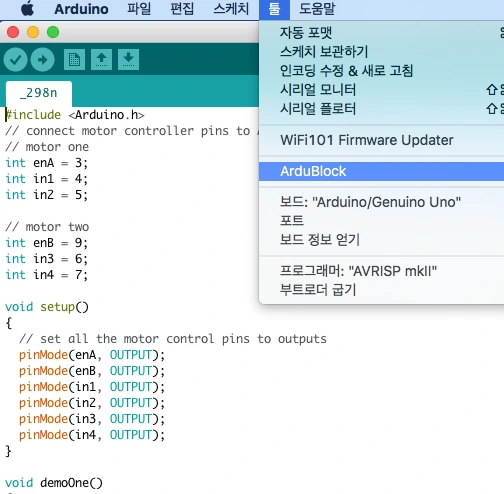This screenshot has height=494, width=504.
Task: Open the 도움말 menu
Action: coord(317,9)
